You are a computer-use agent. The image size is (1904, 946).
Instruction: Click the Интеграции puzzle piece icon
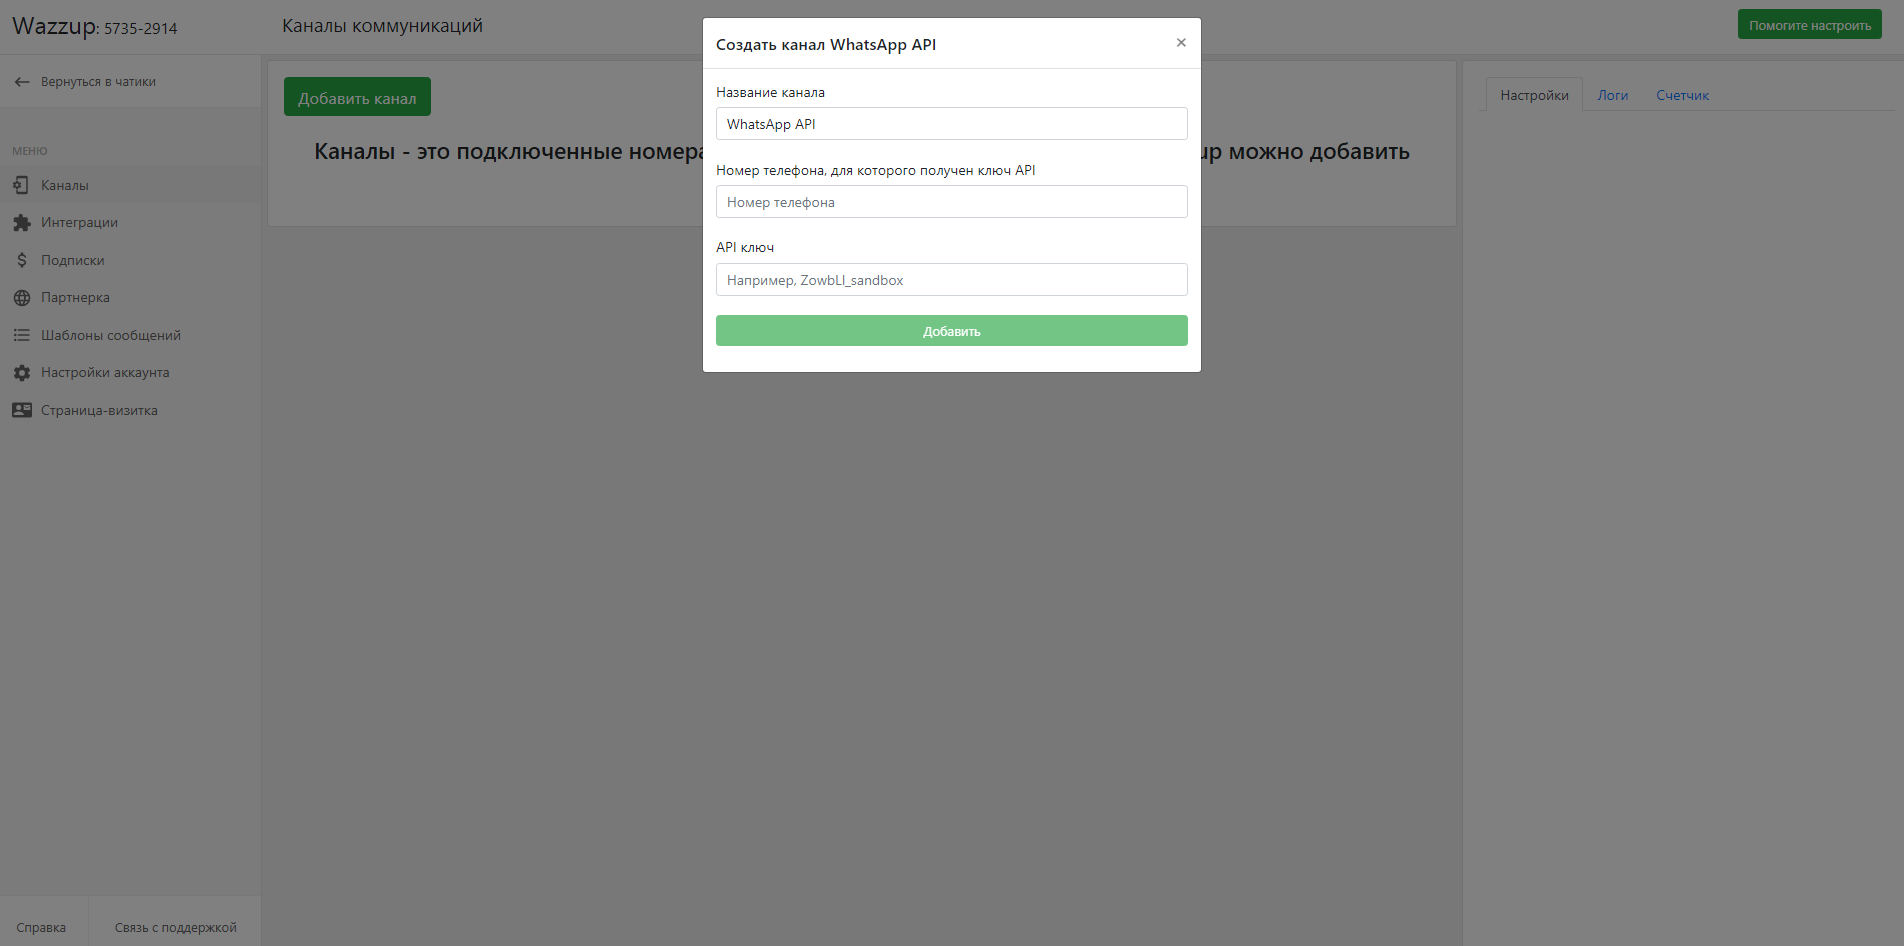(x=21, y=223)
